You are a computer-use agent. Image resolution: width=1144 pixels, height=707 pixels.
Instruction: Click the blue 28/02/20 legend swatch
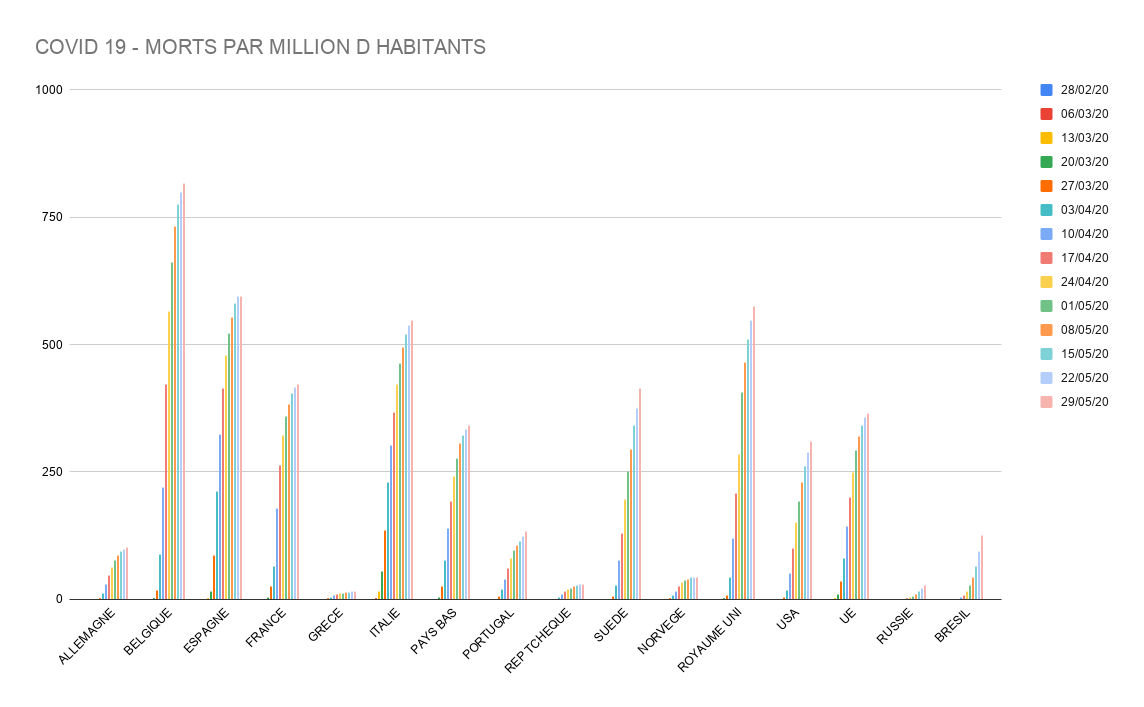[x=1047, y=90]
